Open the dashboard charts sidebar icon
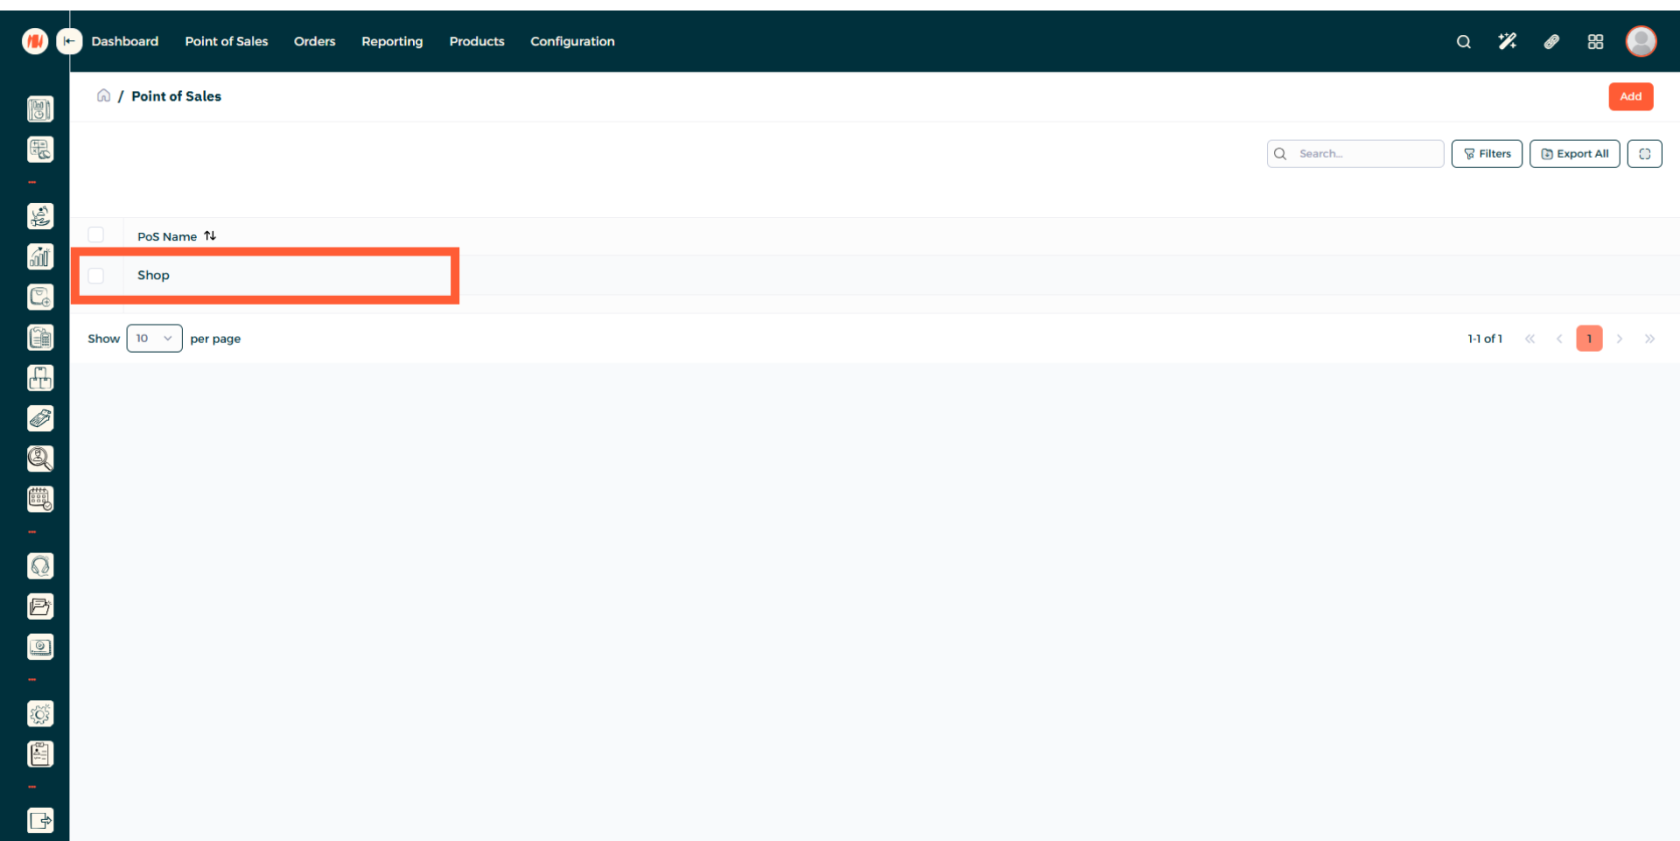The image size is (1680, 841). (40, 109)
